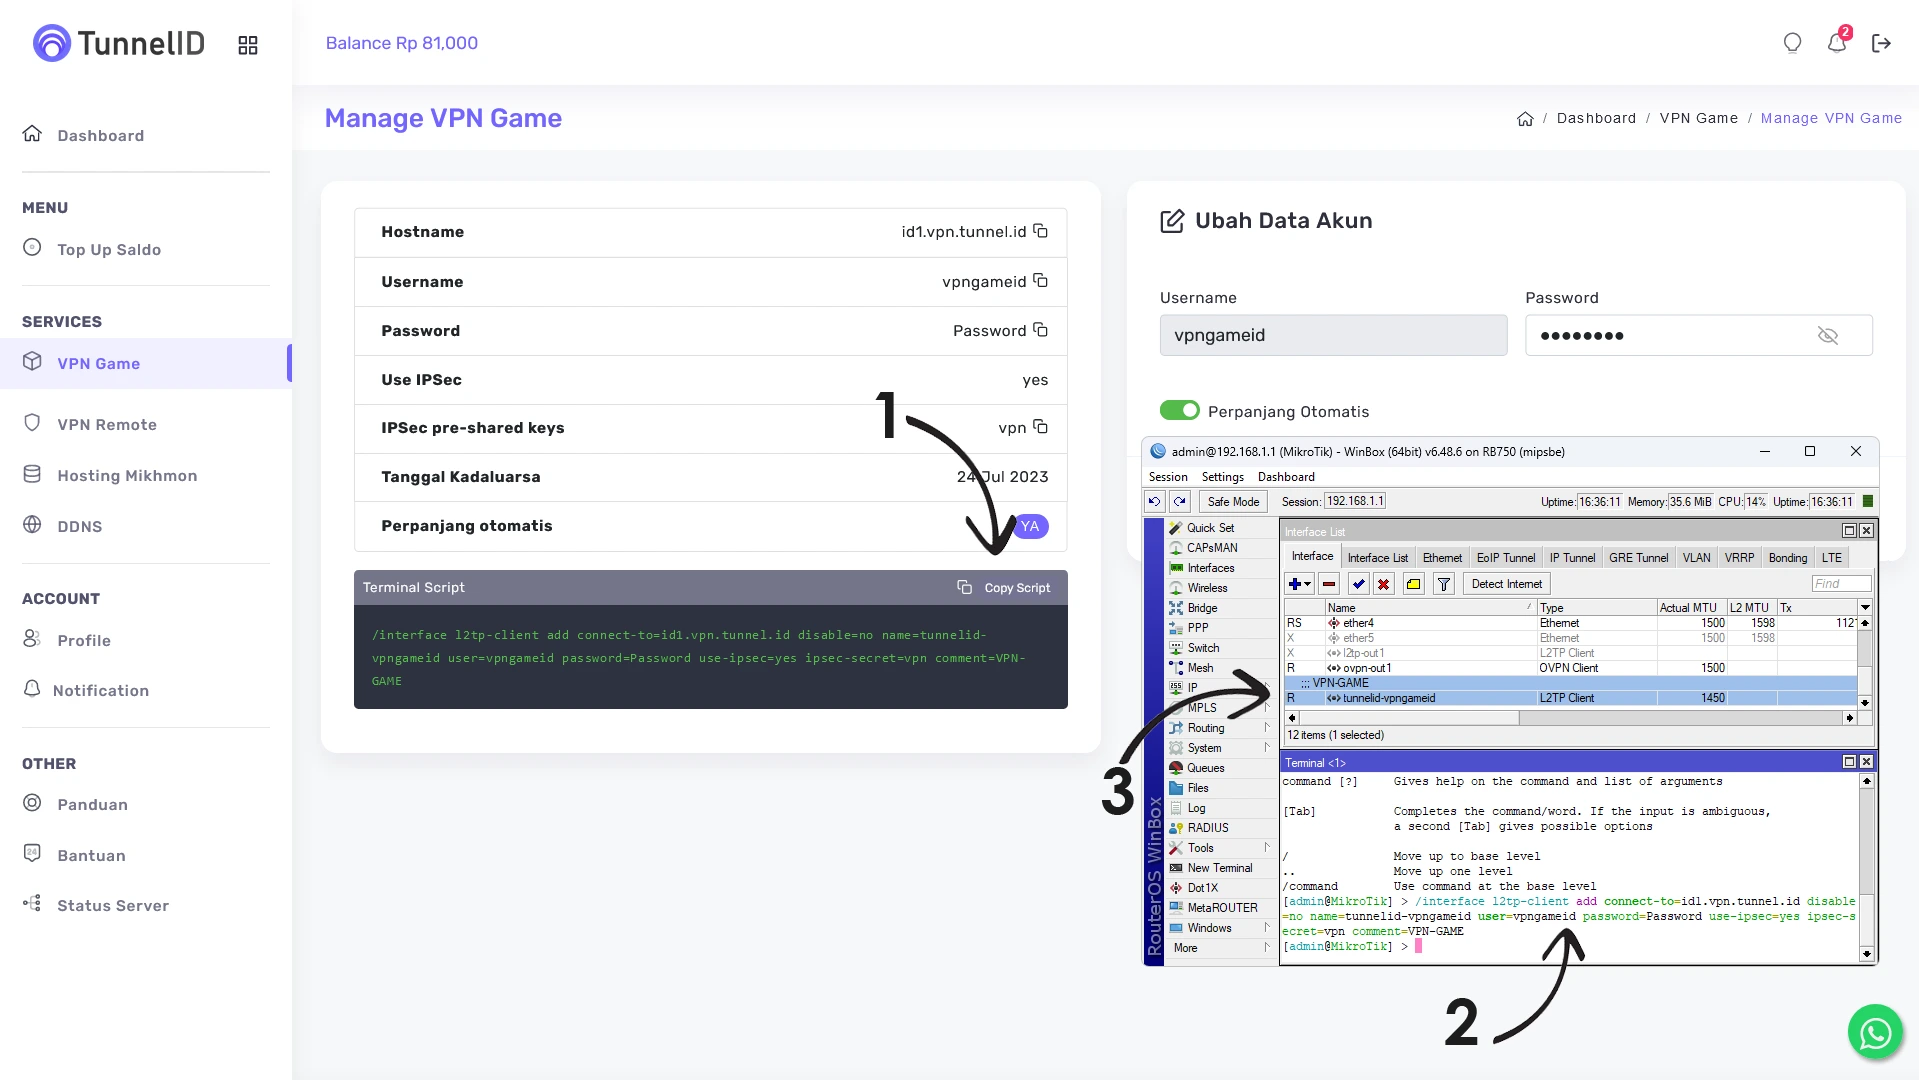Go to Dashboard breadcrumb link

click(1596, 118)
